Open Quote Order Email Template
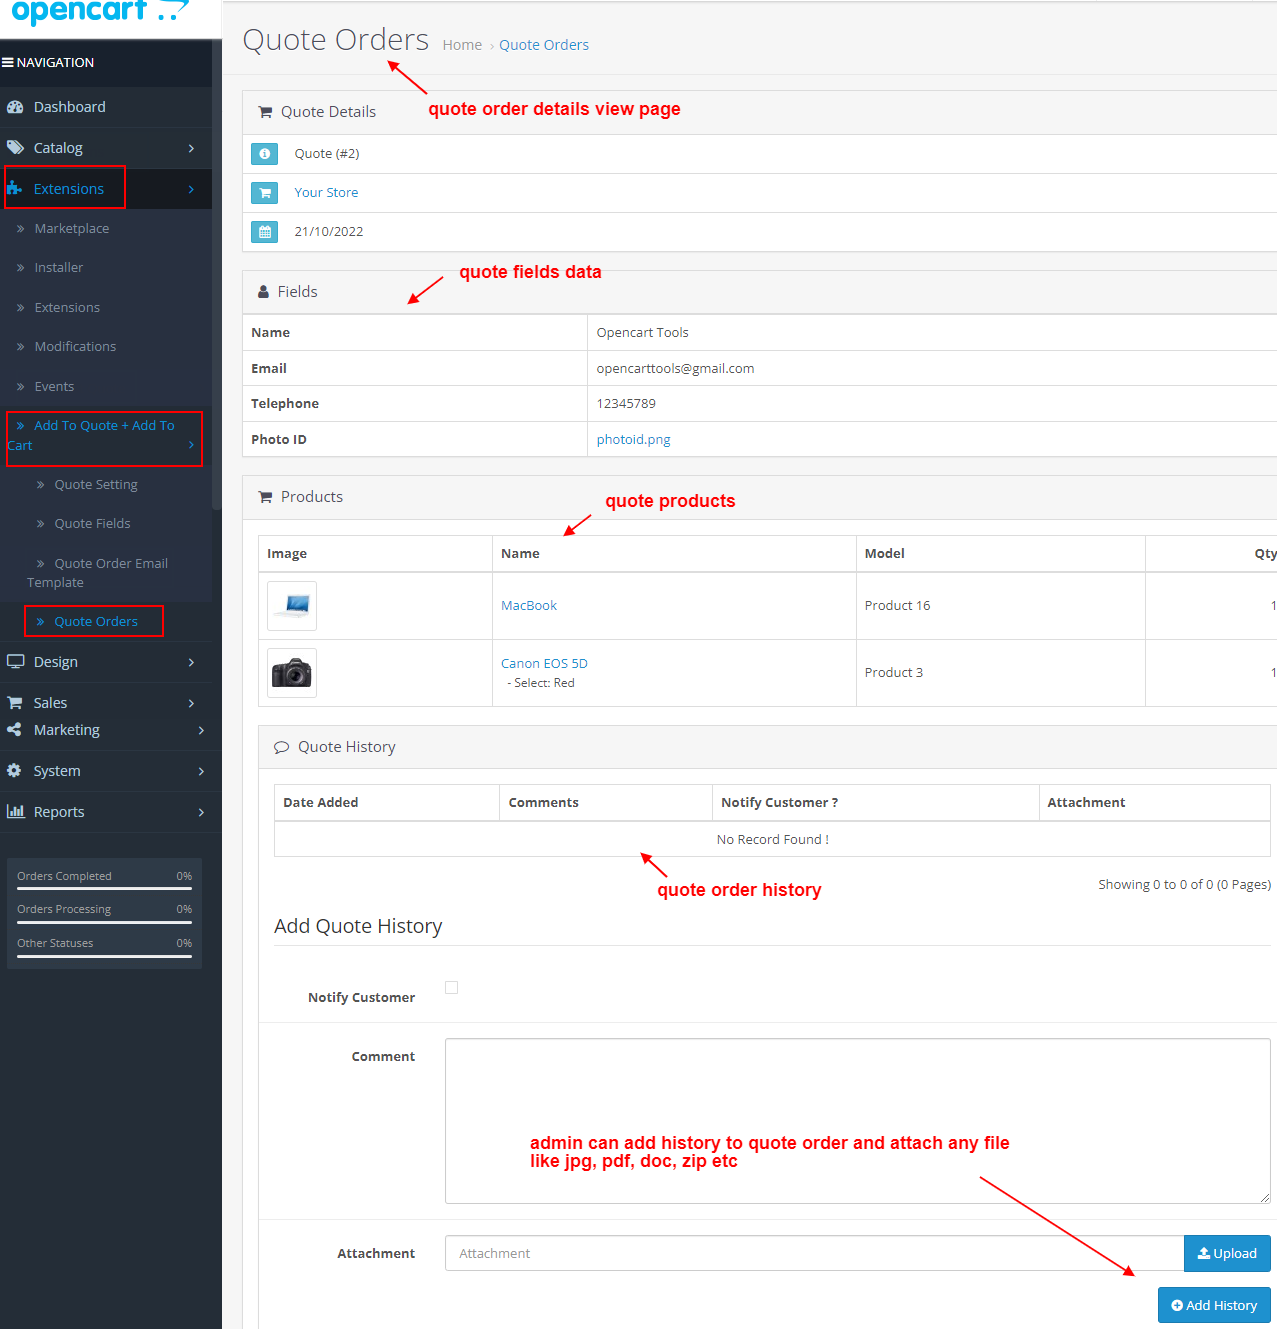The width and height of the screenshot is (1277, 1329). coord(98,573)
